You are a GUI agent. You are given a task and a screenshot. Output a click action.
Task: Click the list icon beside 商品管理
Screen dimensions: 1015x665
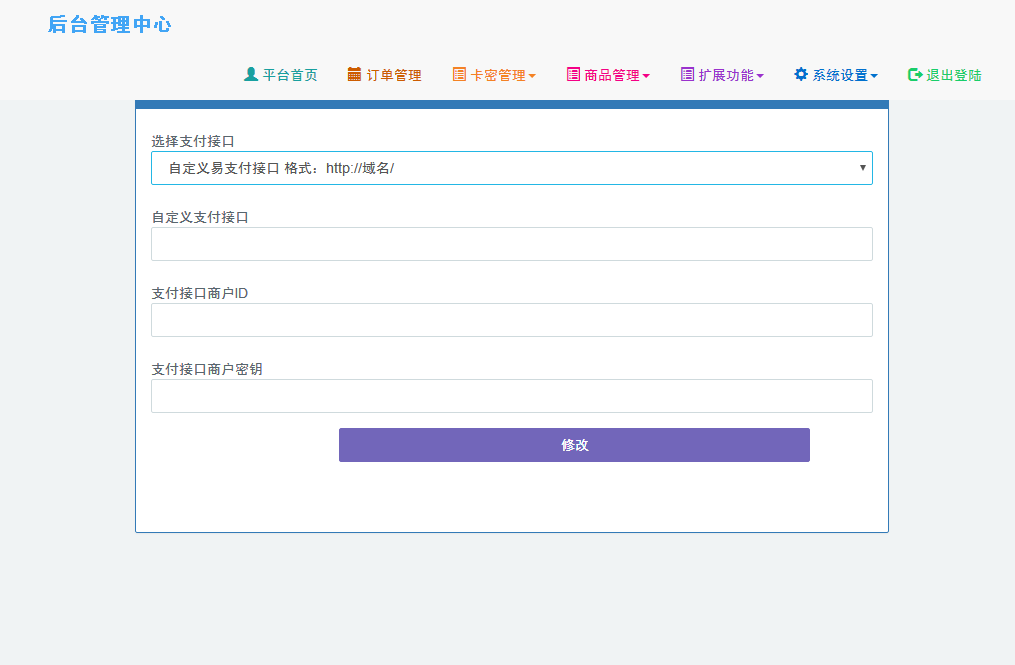[573, 74]
